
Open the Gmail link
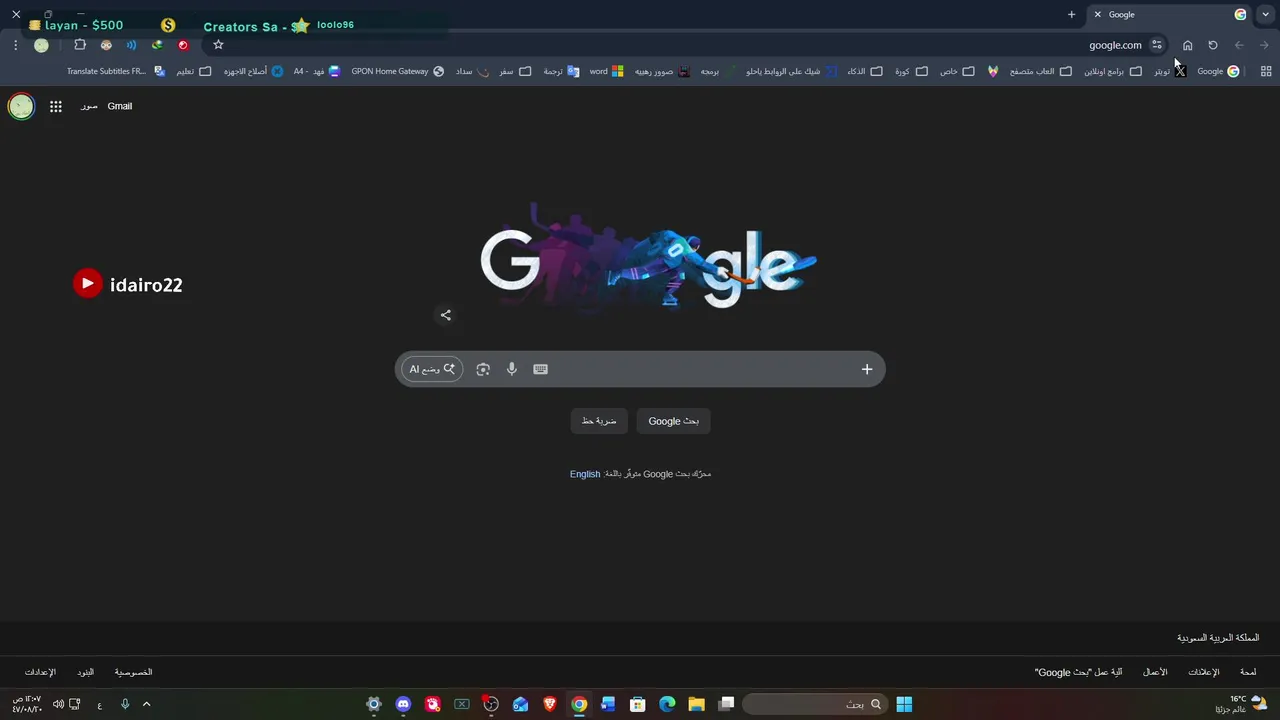pyautogui.click(x=120, y=106)
